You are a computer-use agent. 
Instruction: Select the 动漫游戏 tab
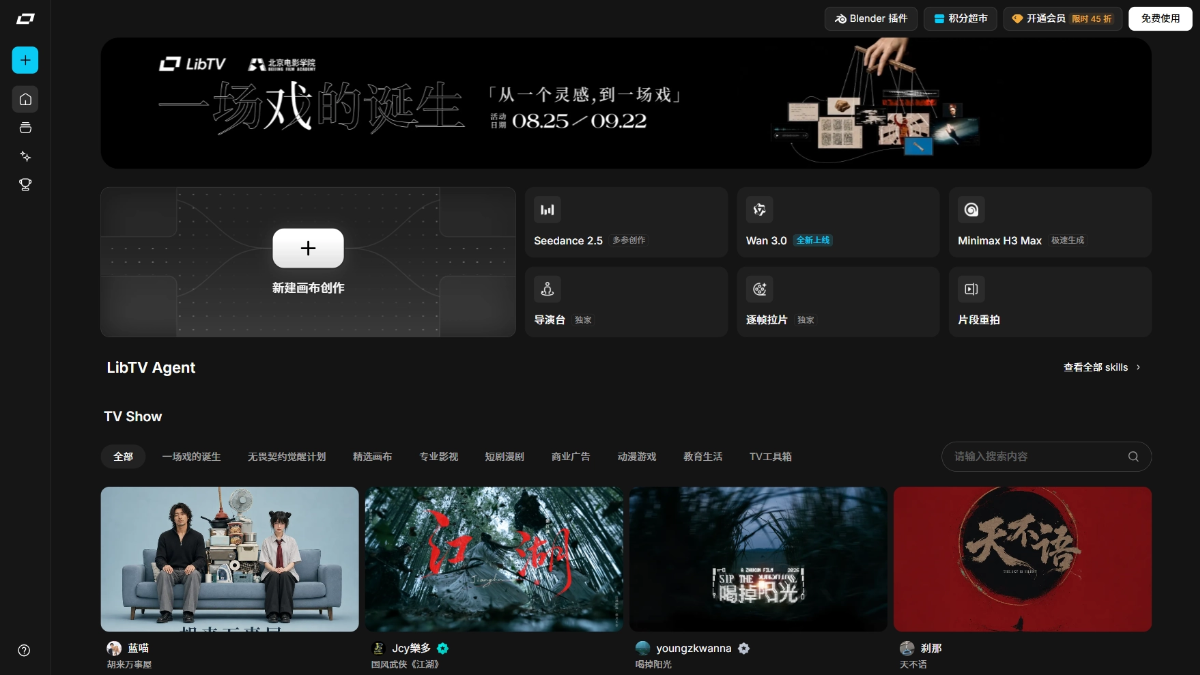[636, 457]
